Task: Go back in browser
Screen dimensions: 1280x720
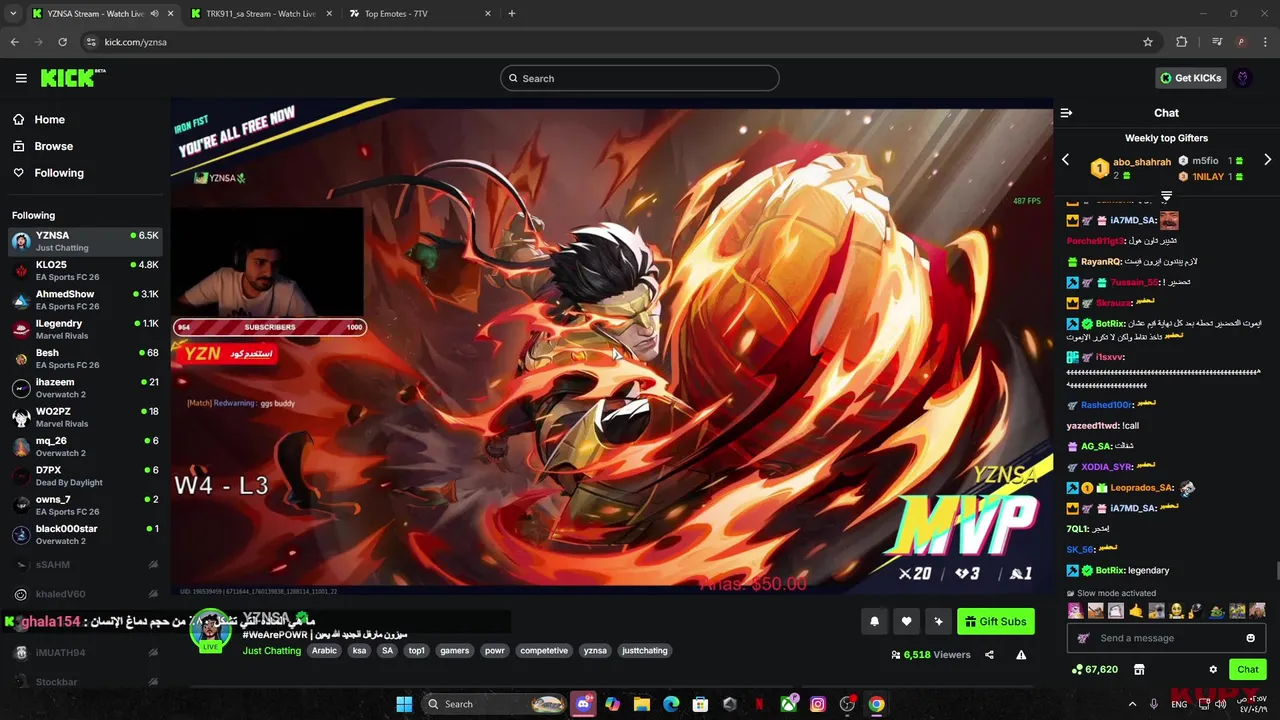Action: [x=14, y=42]
